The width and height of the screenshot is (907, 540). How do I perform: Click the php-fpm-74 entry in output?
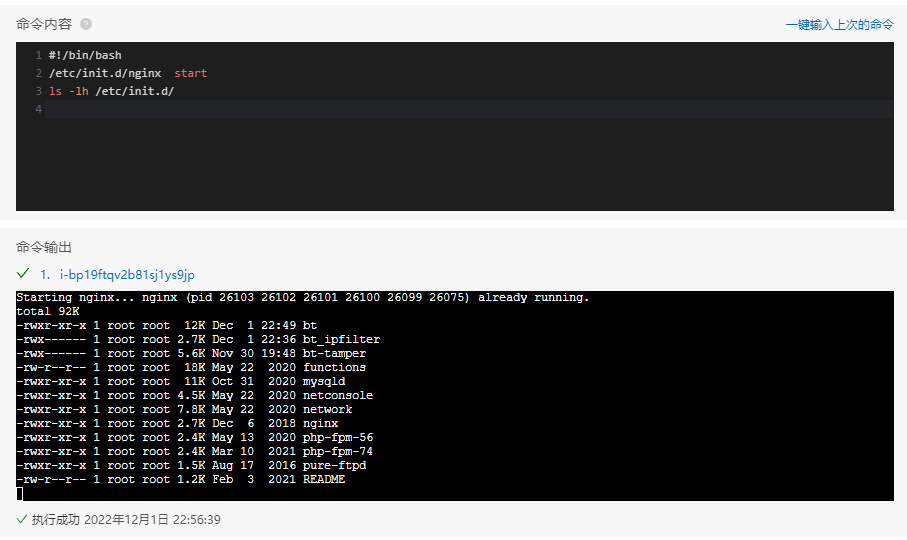pyautogui.click(x=338, y=452)
